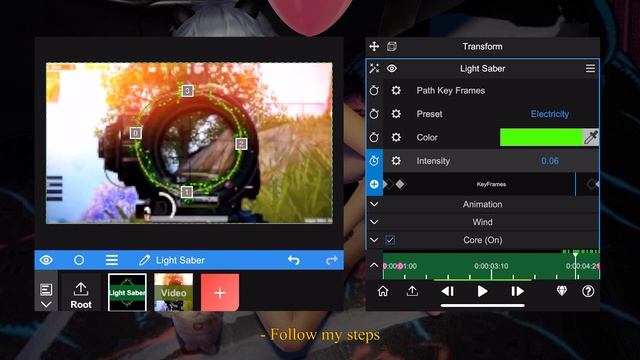640x360 pixels.
Task: Collapse layer strip with down chevron
Action: 46,304
